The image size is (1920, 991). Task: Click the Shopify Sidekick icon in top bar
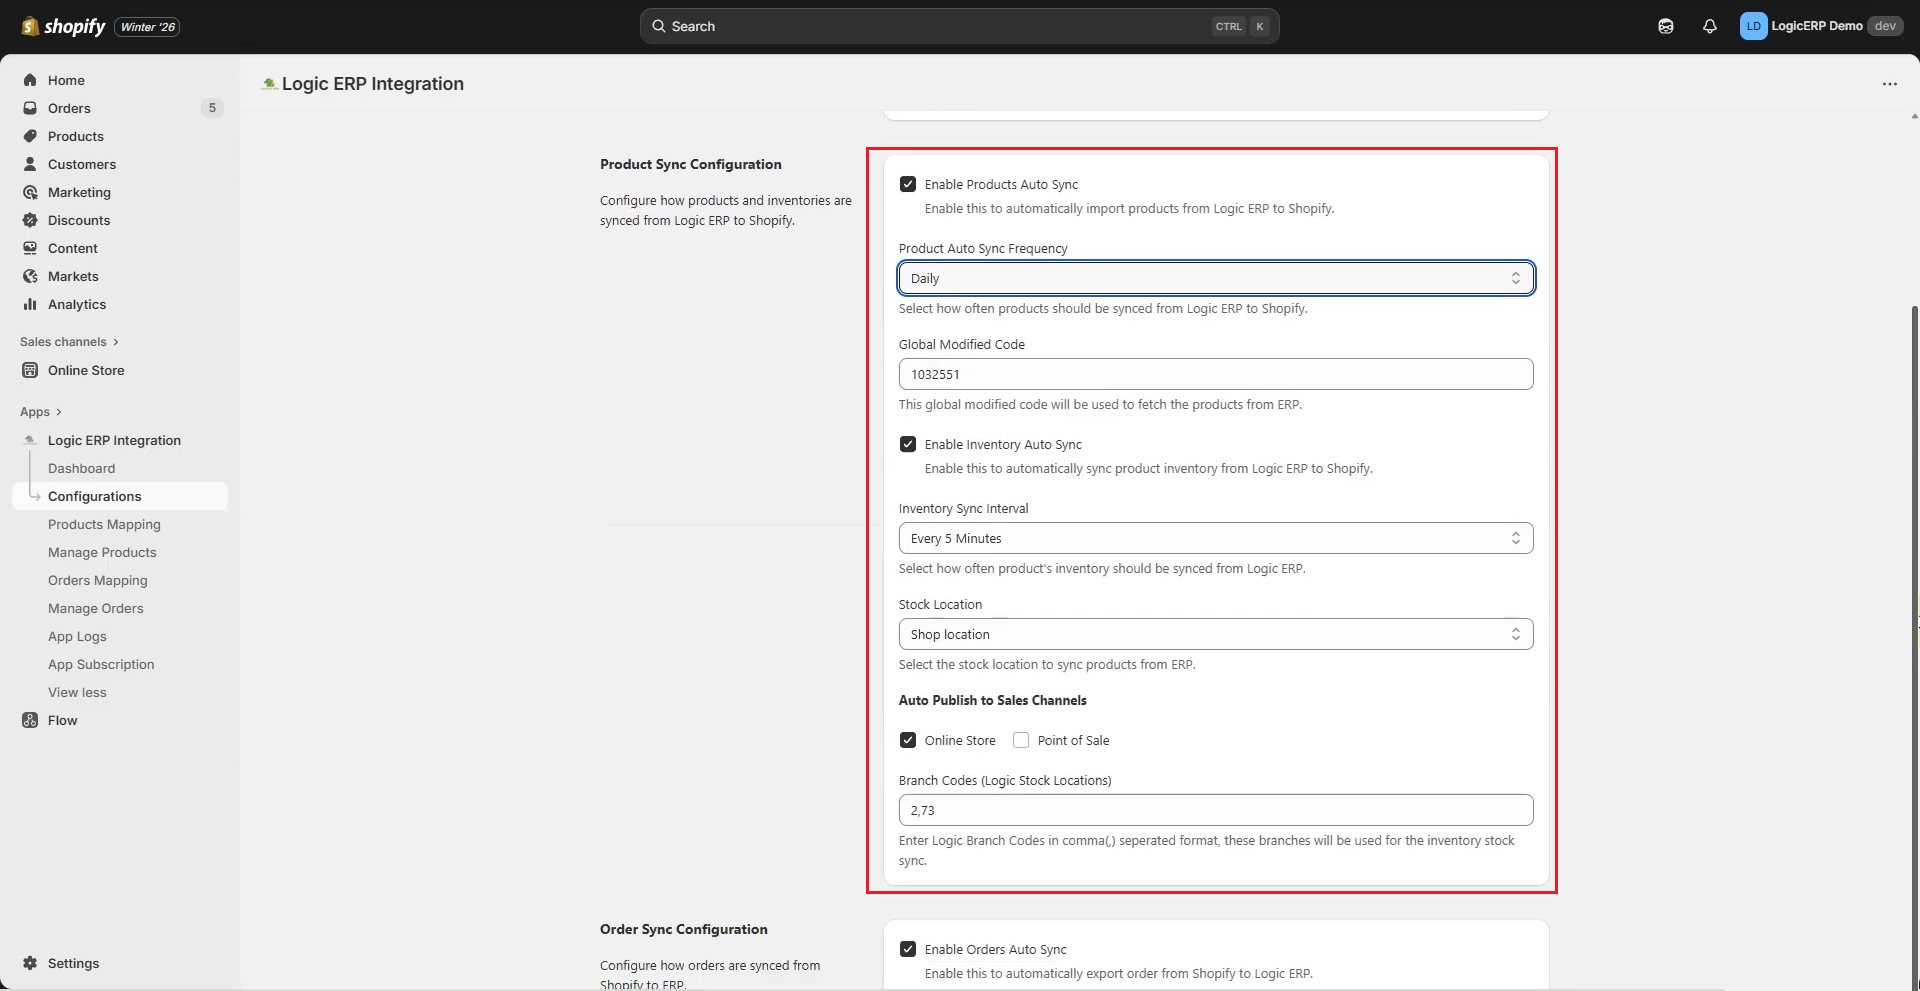click(x=1665, y=27)
